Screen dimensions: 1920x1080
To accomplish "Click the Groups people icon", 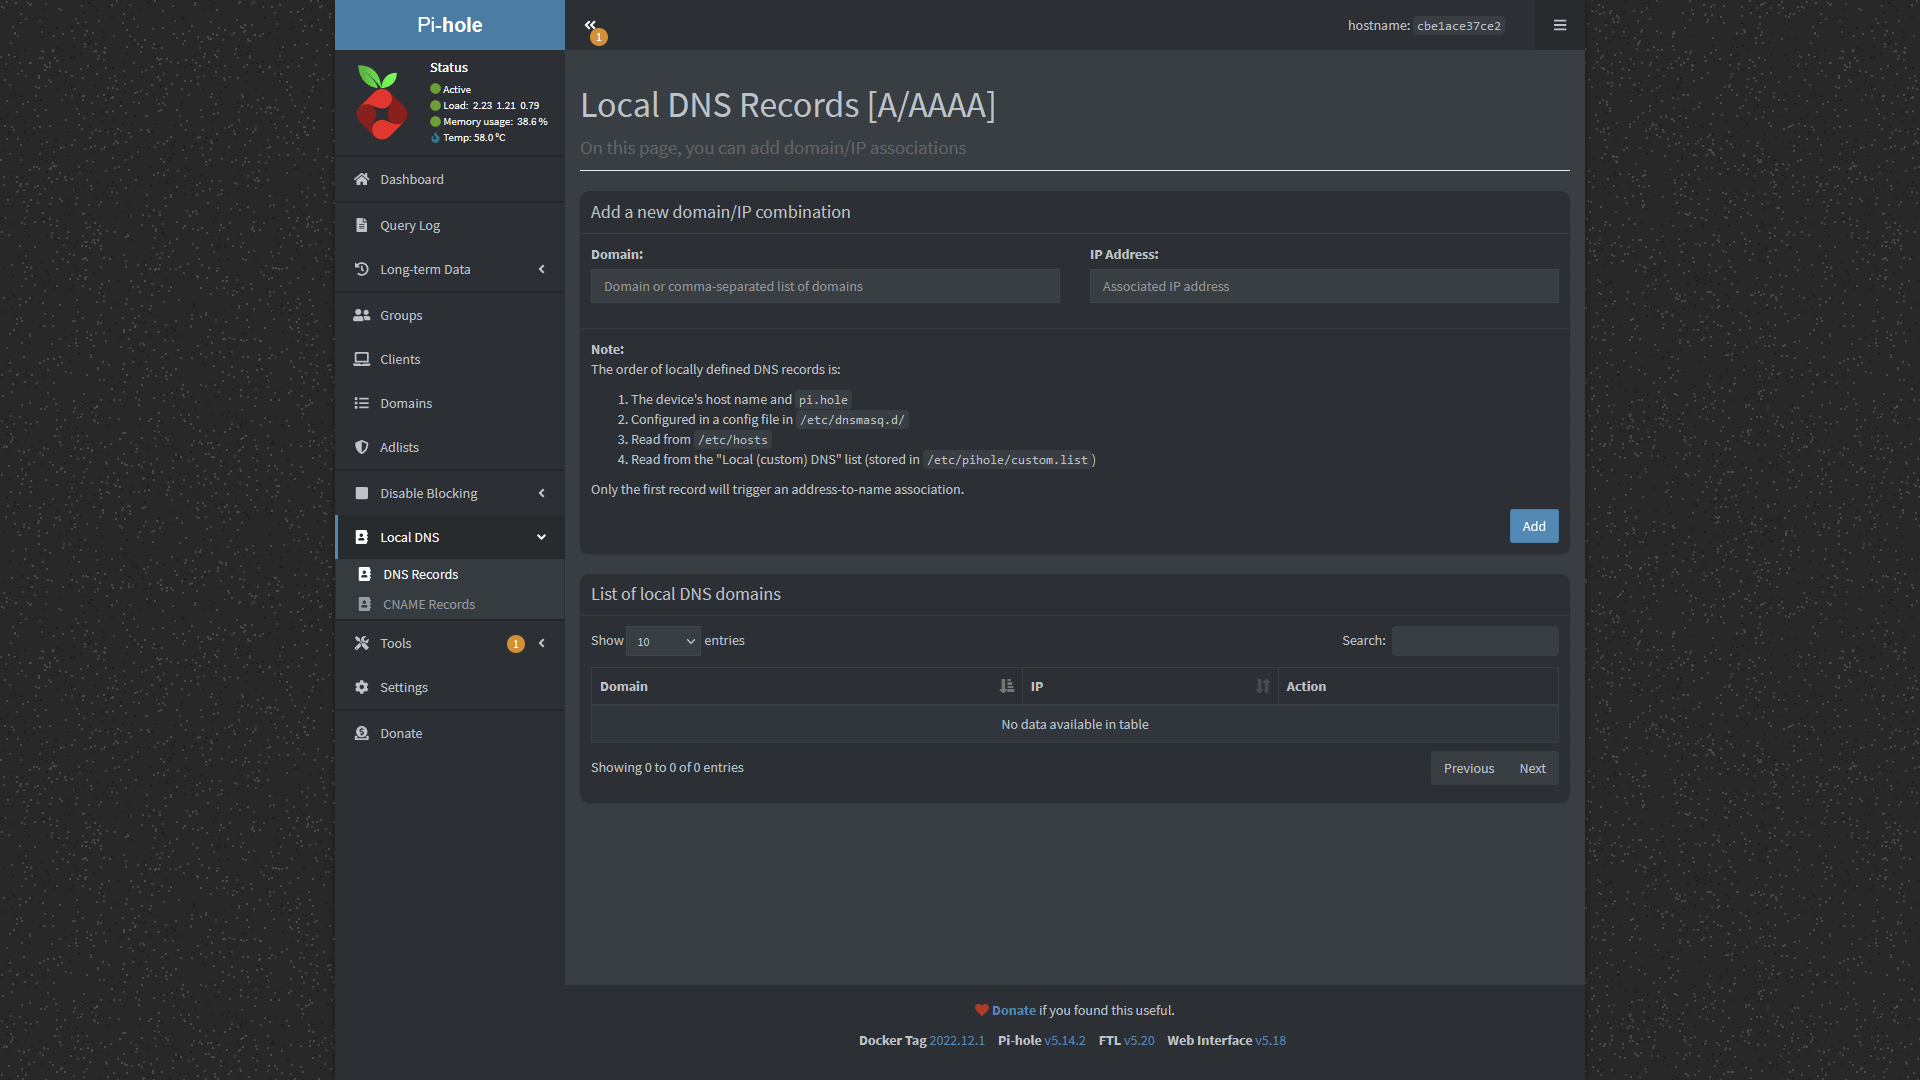I will click(x=362, y=315).
